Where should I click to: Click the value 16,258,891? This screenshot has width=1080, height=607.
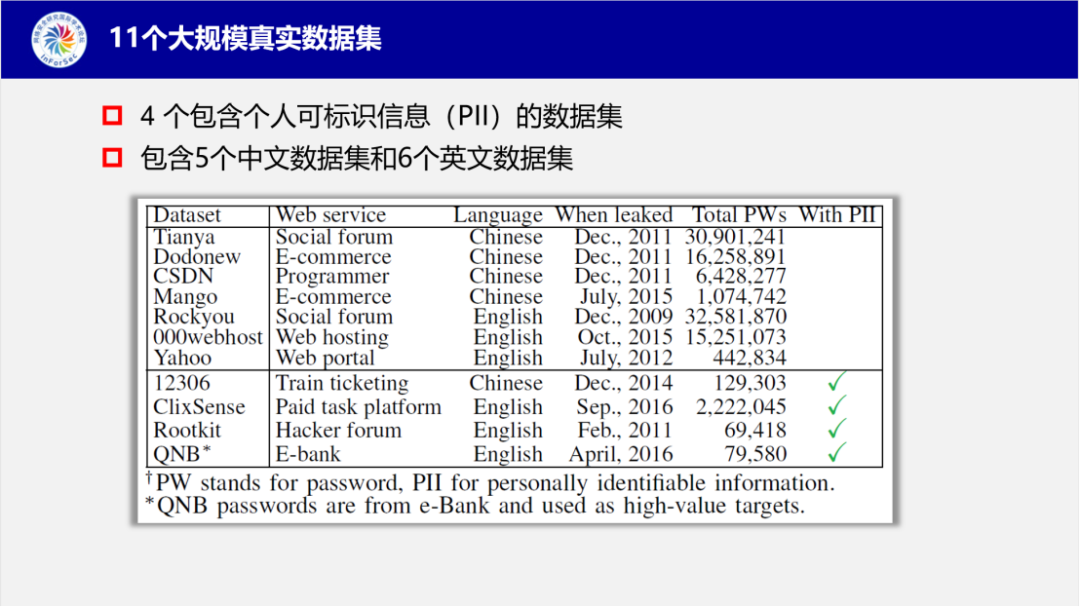click(x=735, y=258)
